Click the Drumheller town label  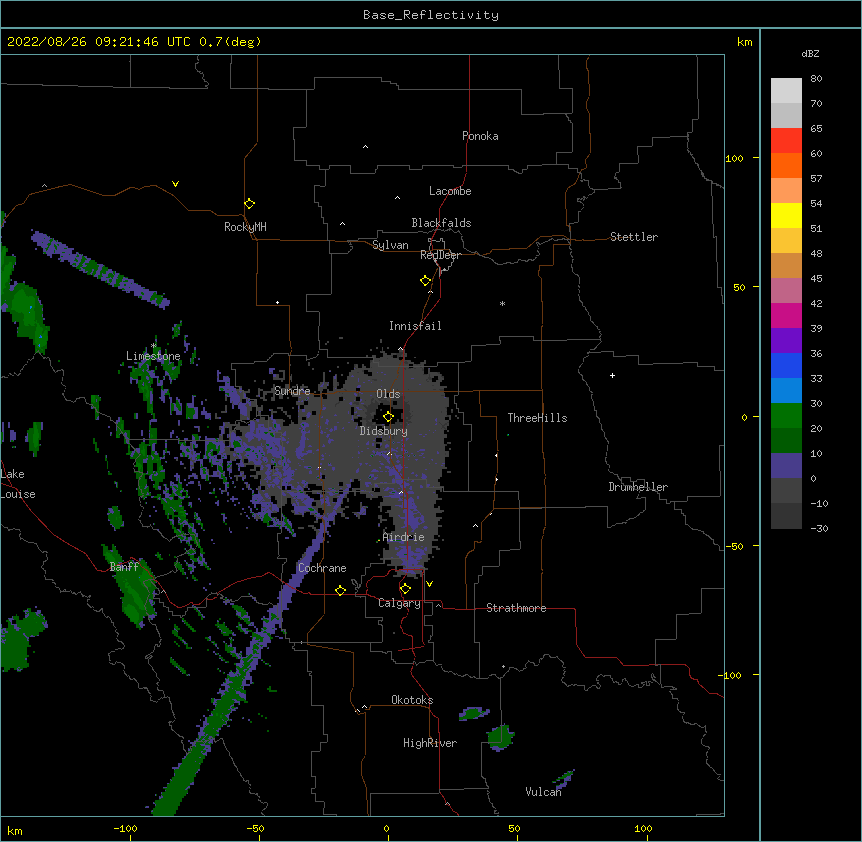tap(638, 487)
